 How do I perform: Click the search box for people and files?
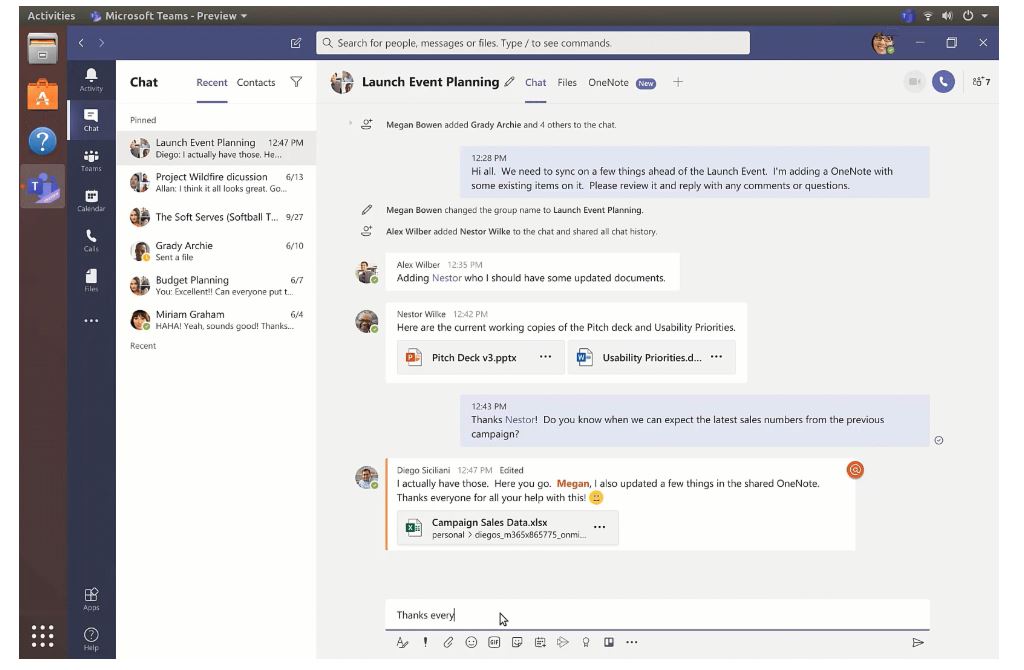(x=533, y=43)
